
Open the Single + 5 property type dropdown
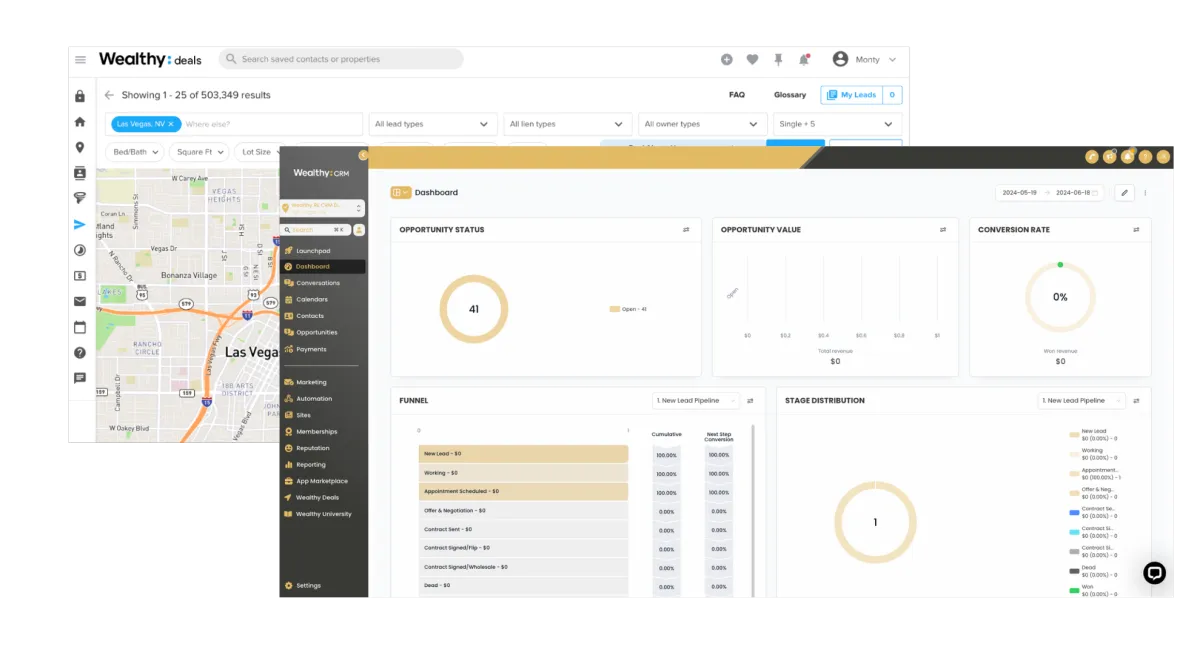(837, 124)
